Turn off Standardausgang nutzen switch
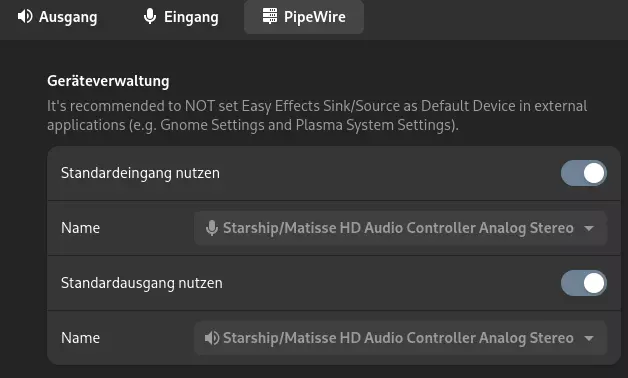 click(584, 283)
